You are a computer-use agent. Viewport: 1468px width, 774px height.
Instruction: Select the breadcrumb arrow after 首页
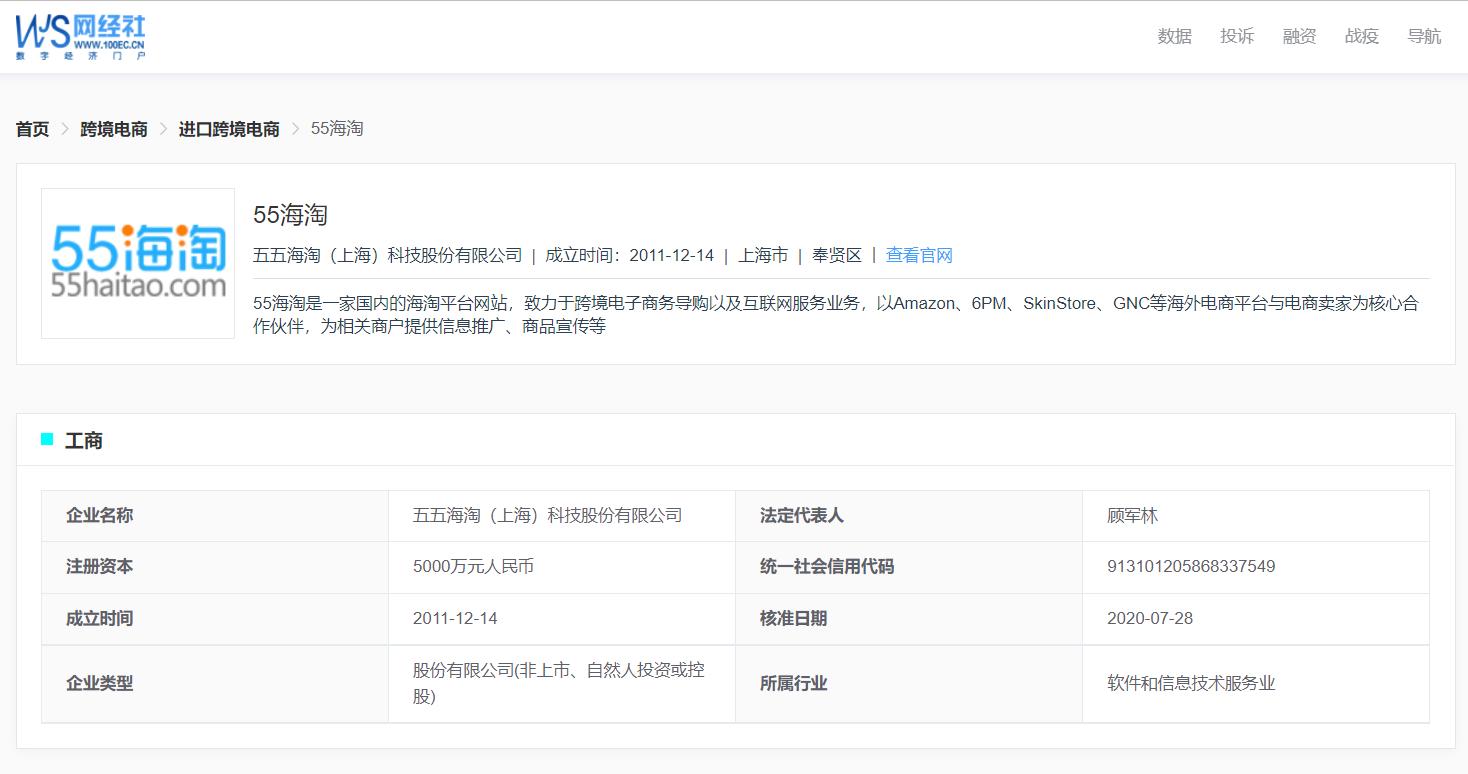tap(63, 129)
